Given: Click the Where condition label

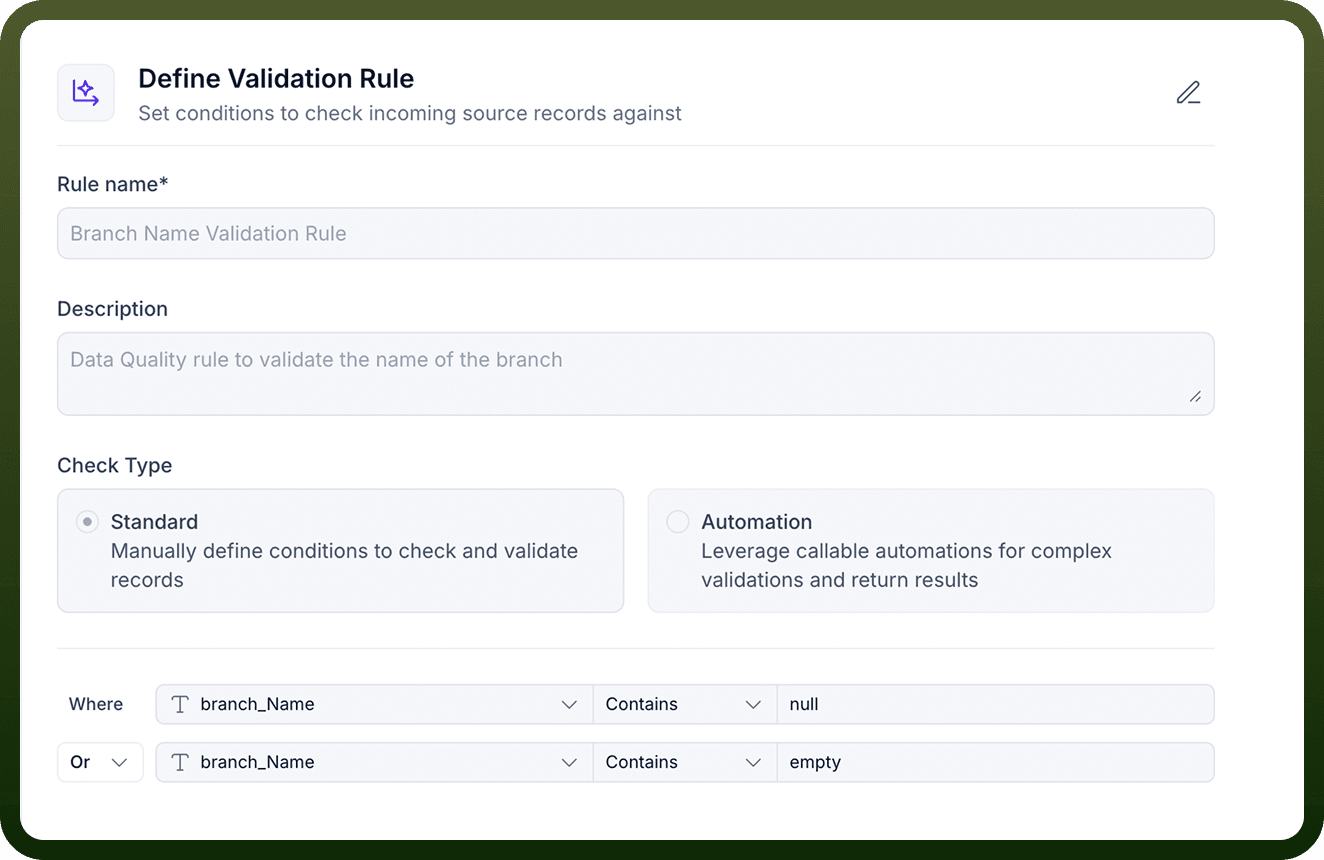Looking at the screenshot, I should click(96, 704).
